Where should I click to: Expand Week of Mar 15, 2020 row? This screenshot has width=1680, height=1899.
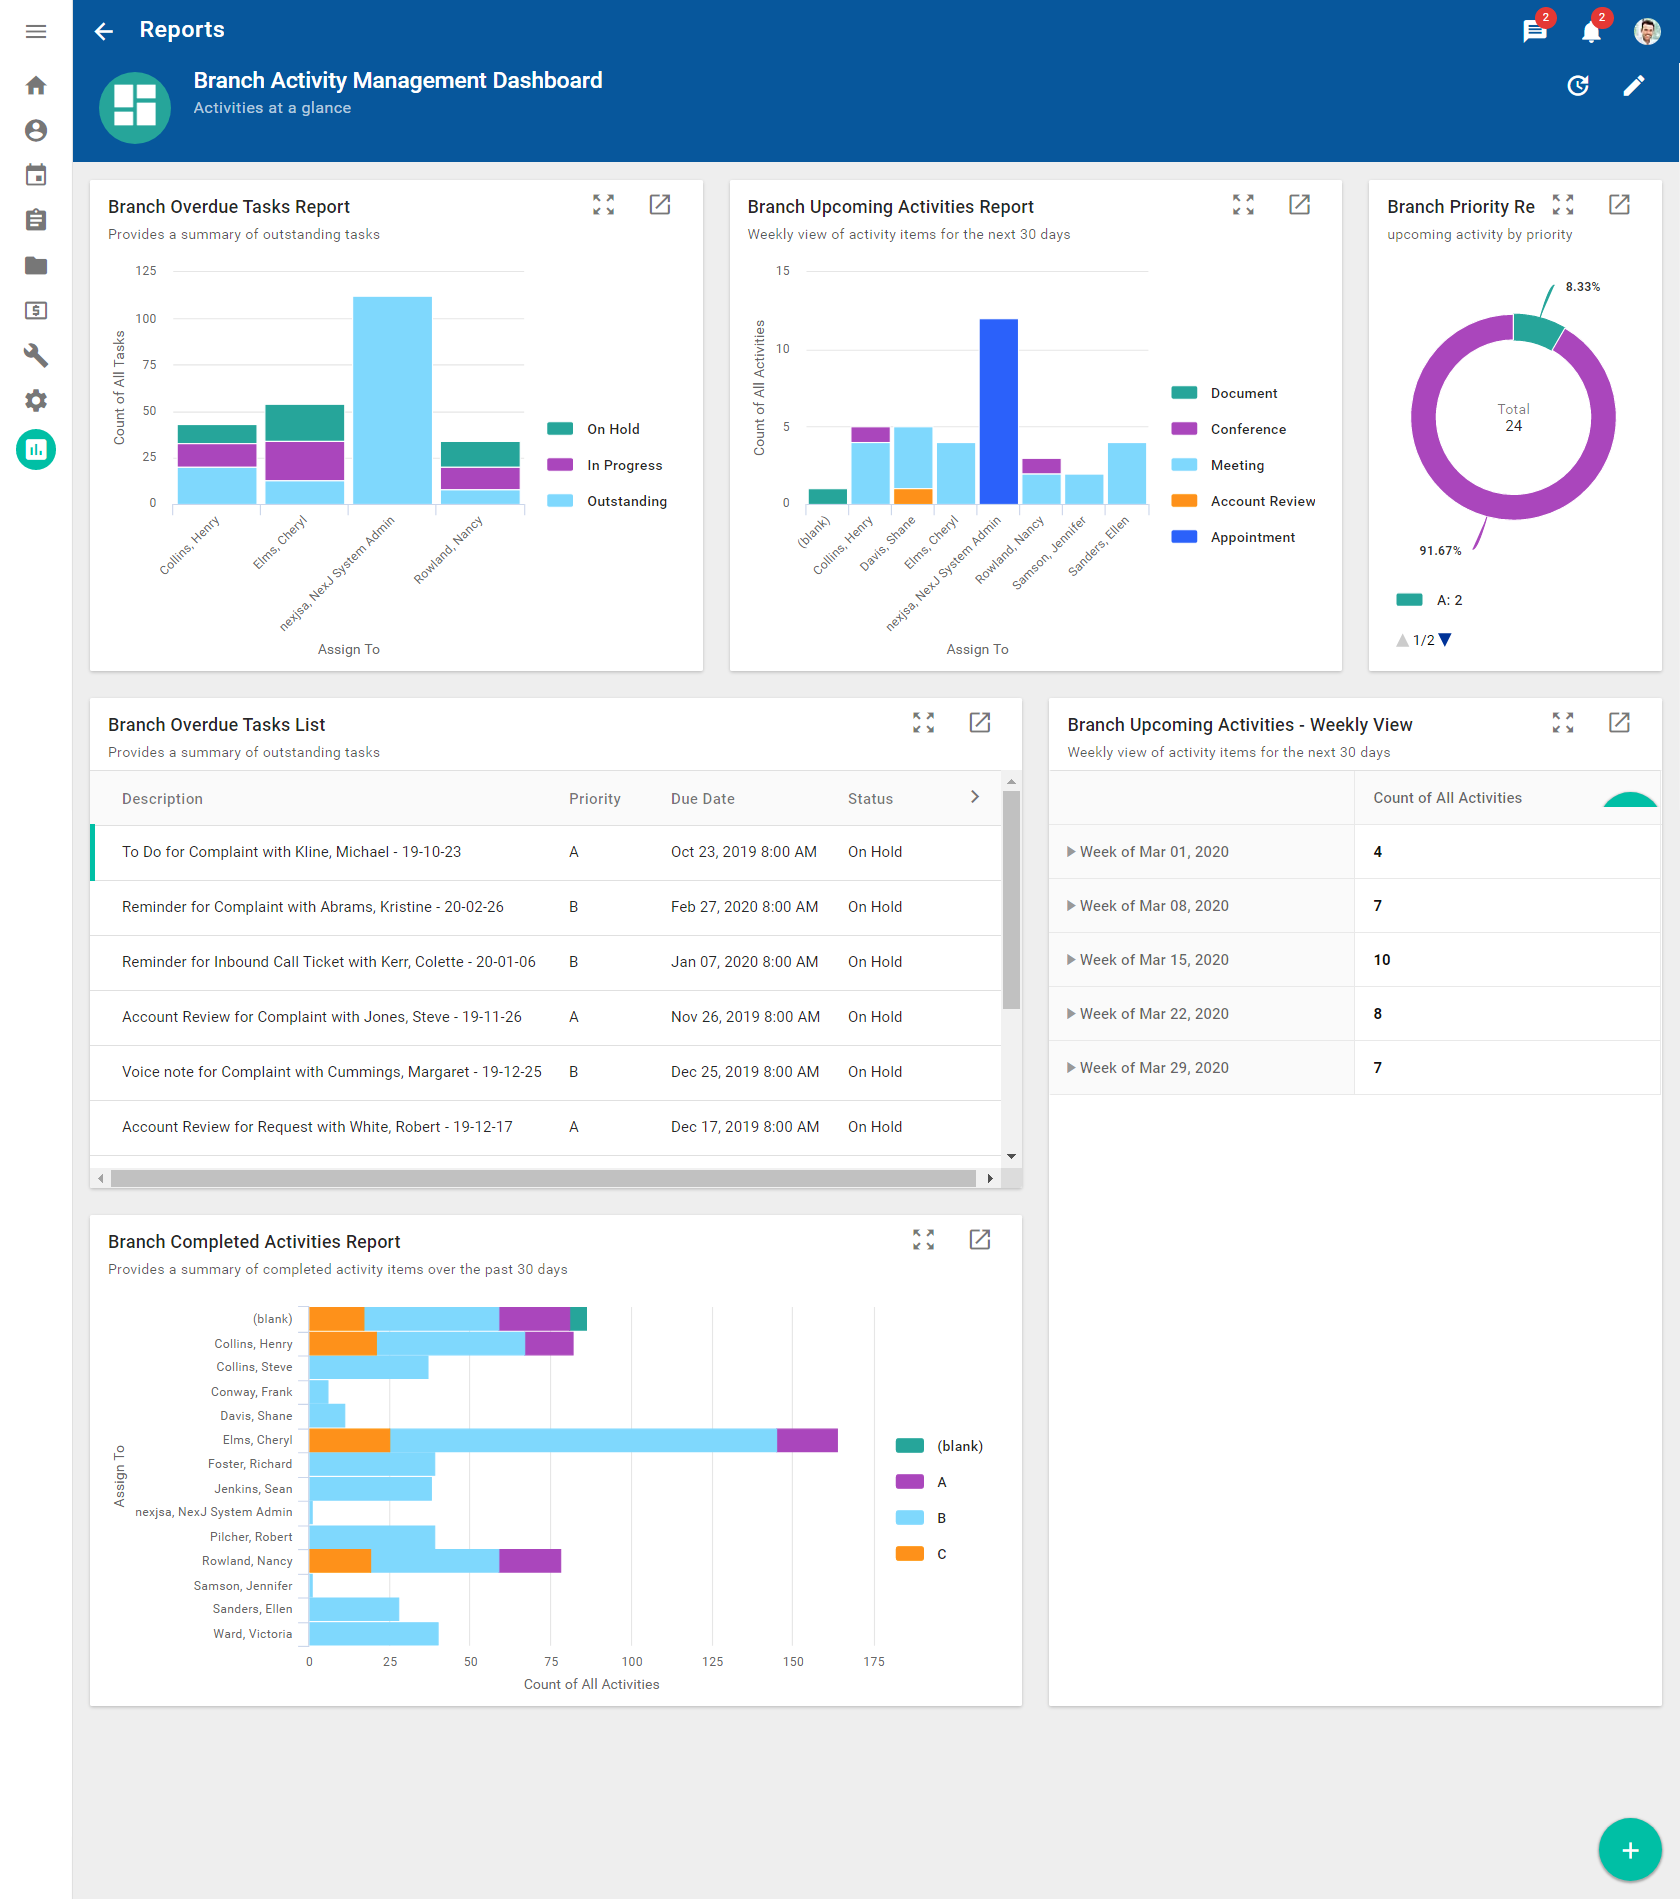[1072, 959]
